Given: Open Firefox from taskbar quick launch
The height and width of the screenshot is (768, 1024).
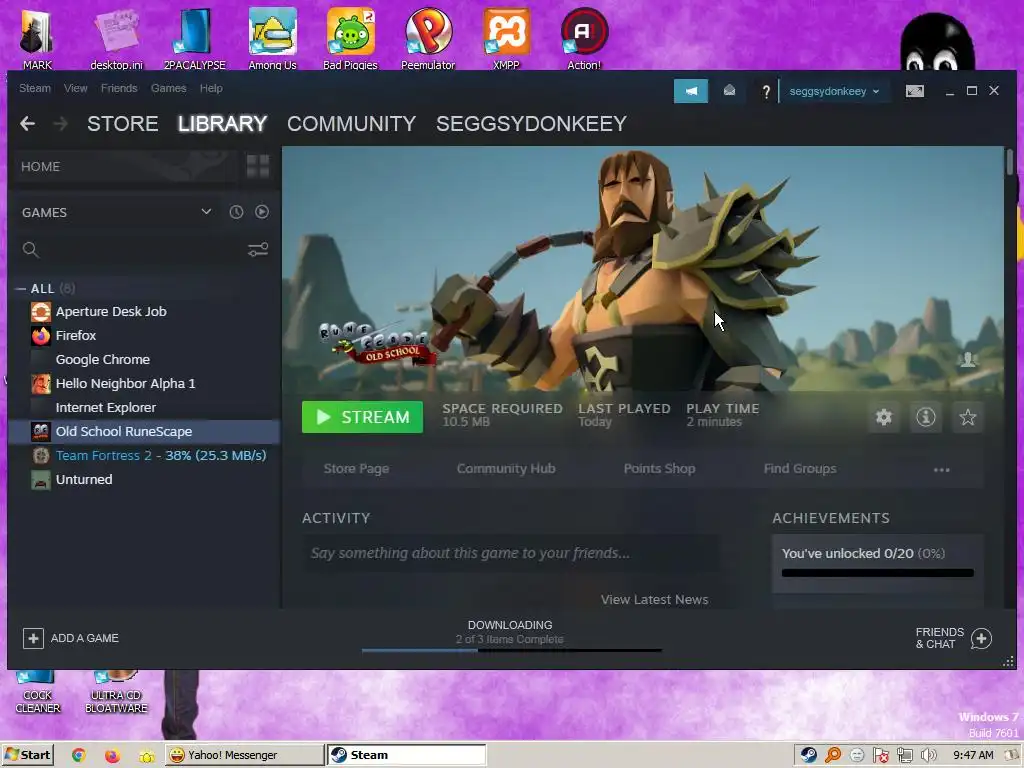Looking at the screenshot, I should (112, 755).
